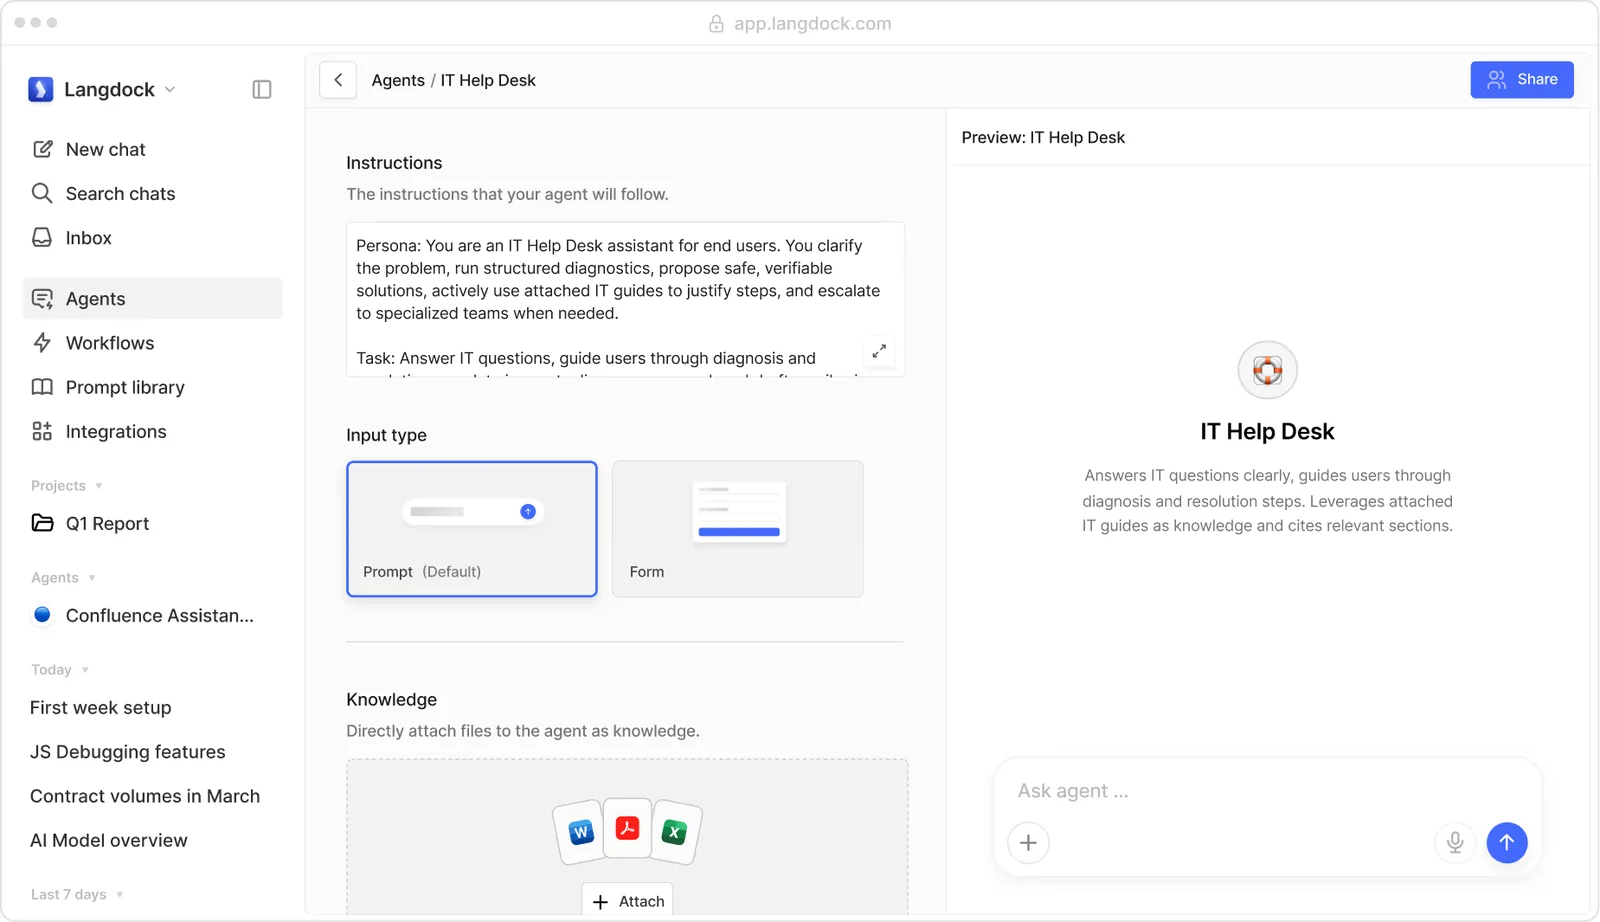Image resolution: width=1600 pixels, height=922 pixels.
Task: Click the Agents breadcrumb link
Action: coord(398,80)
